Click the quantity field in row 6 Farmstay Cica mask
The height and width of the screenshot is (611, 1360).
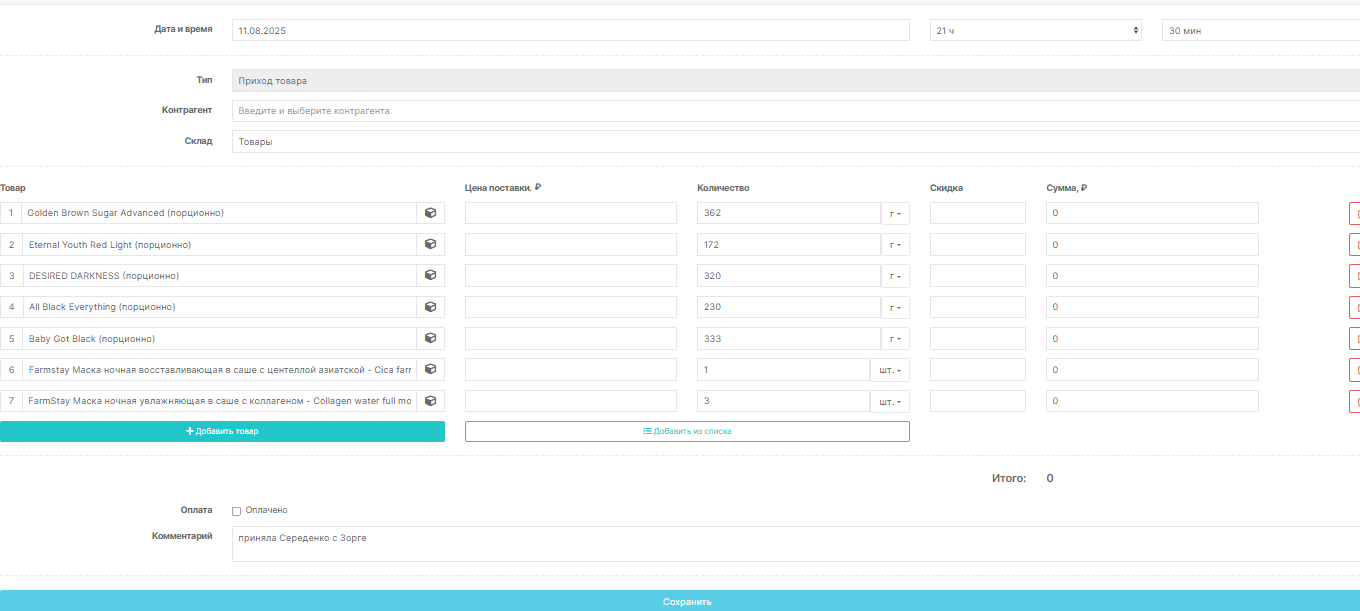783,369
